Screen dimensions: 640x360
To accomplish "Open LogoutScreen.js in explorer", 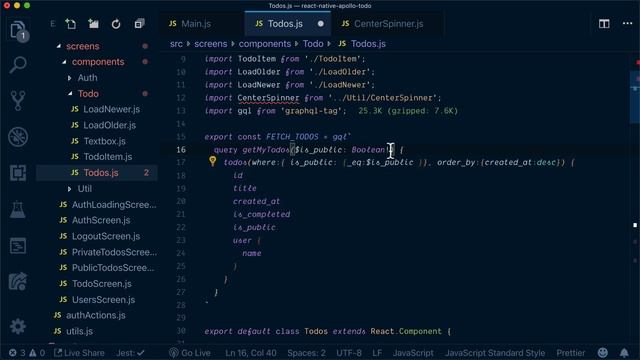I will click(106, 236).
